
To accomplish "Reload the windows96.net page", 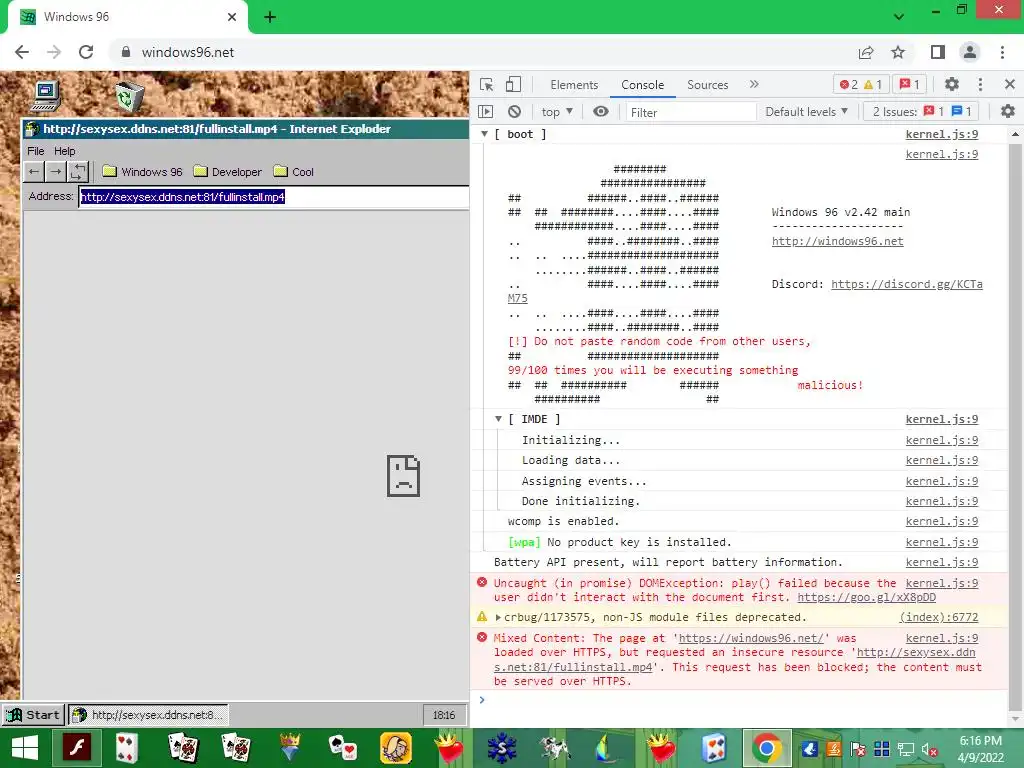I will coord(86,52).
